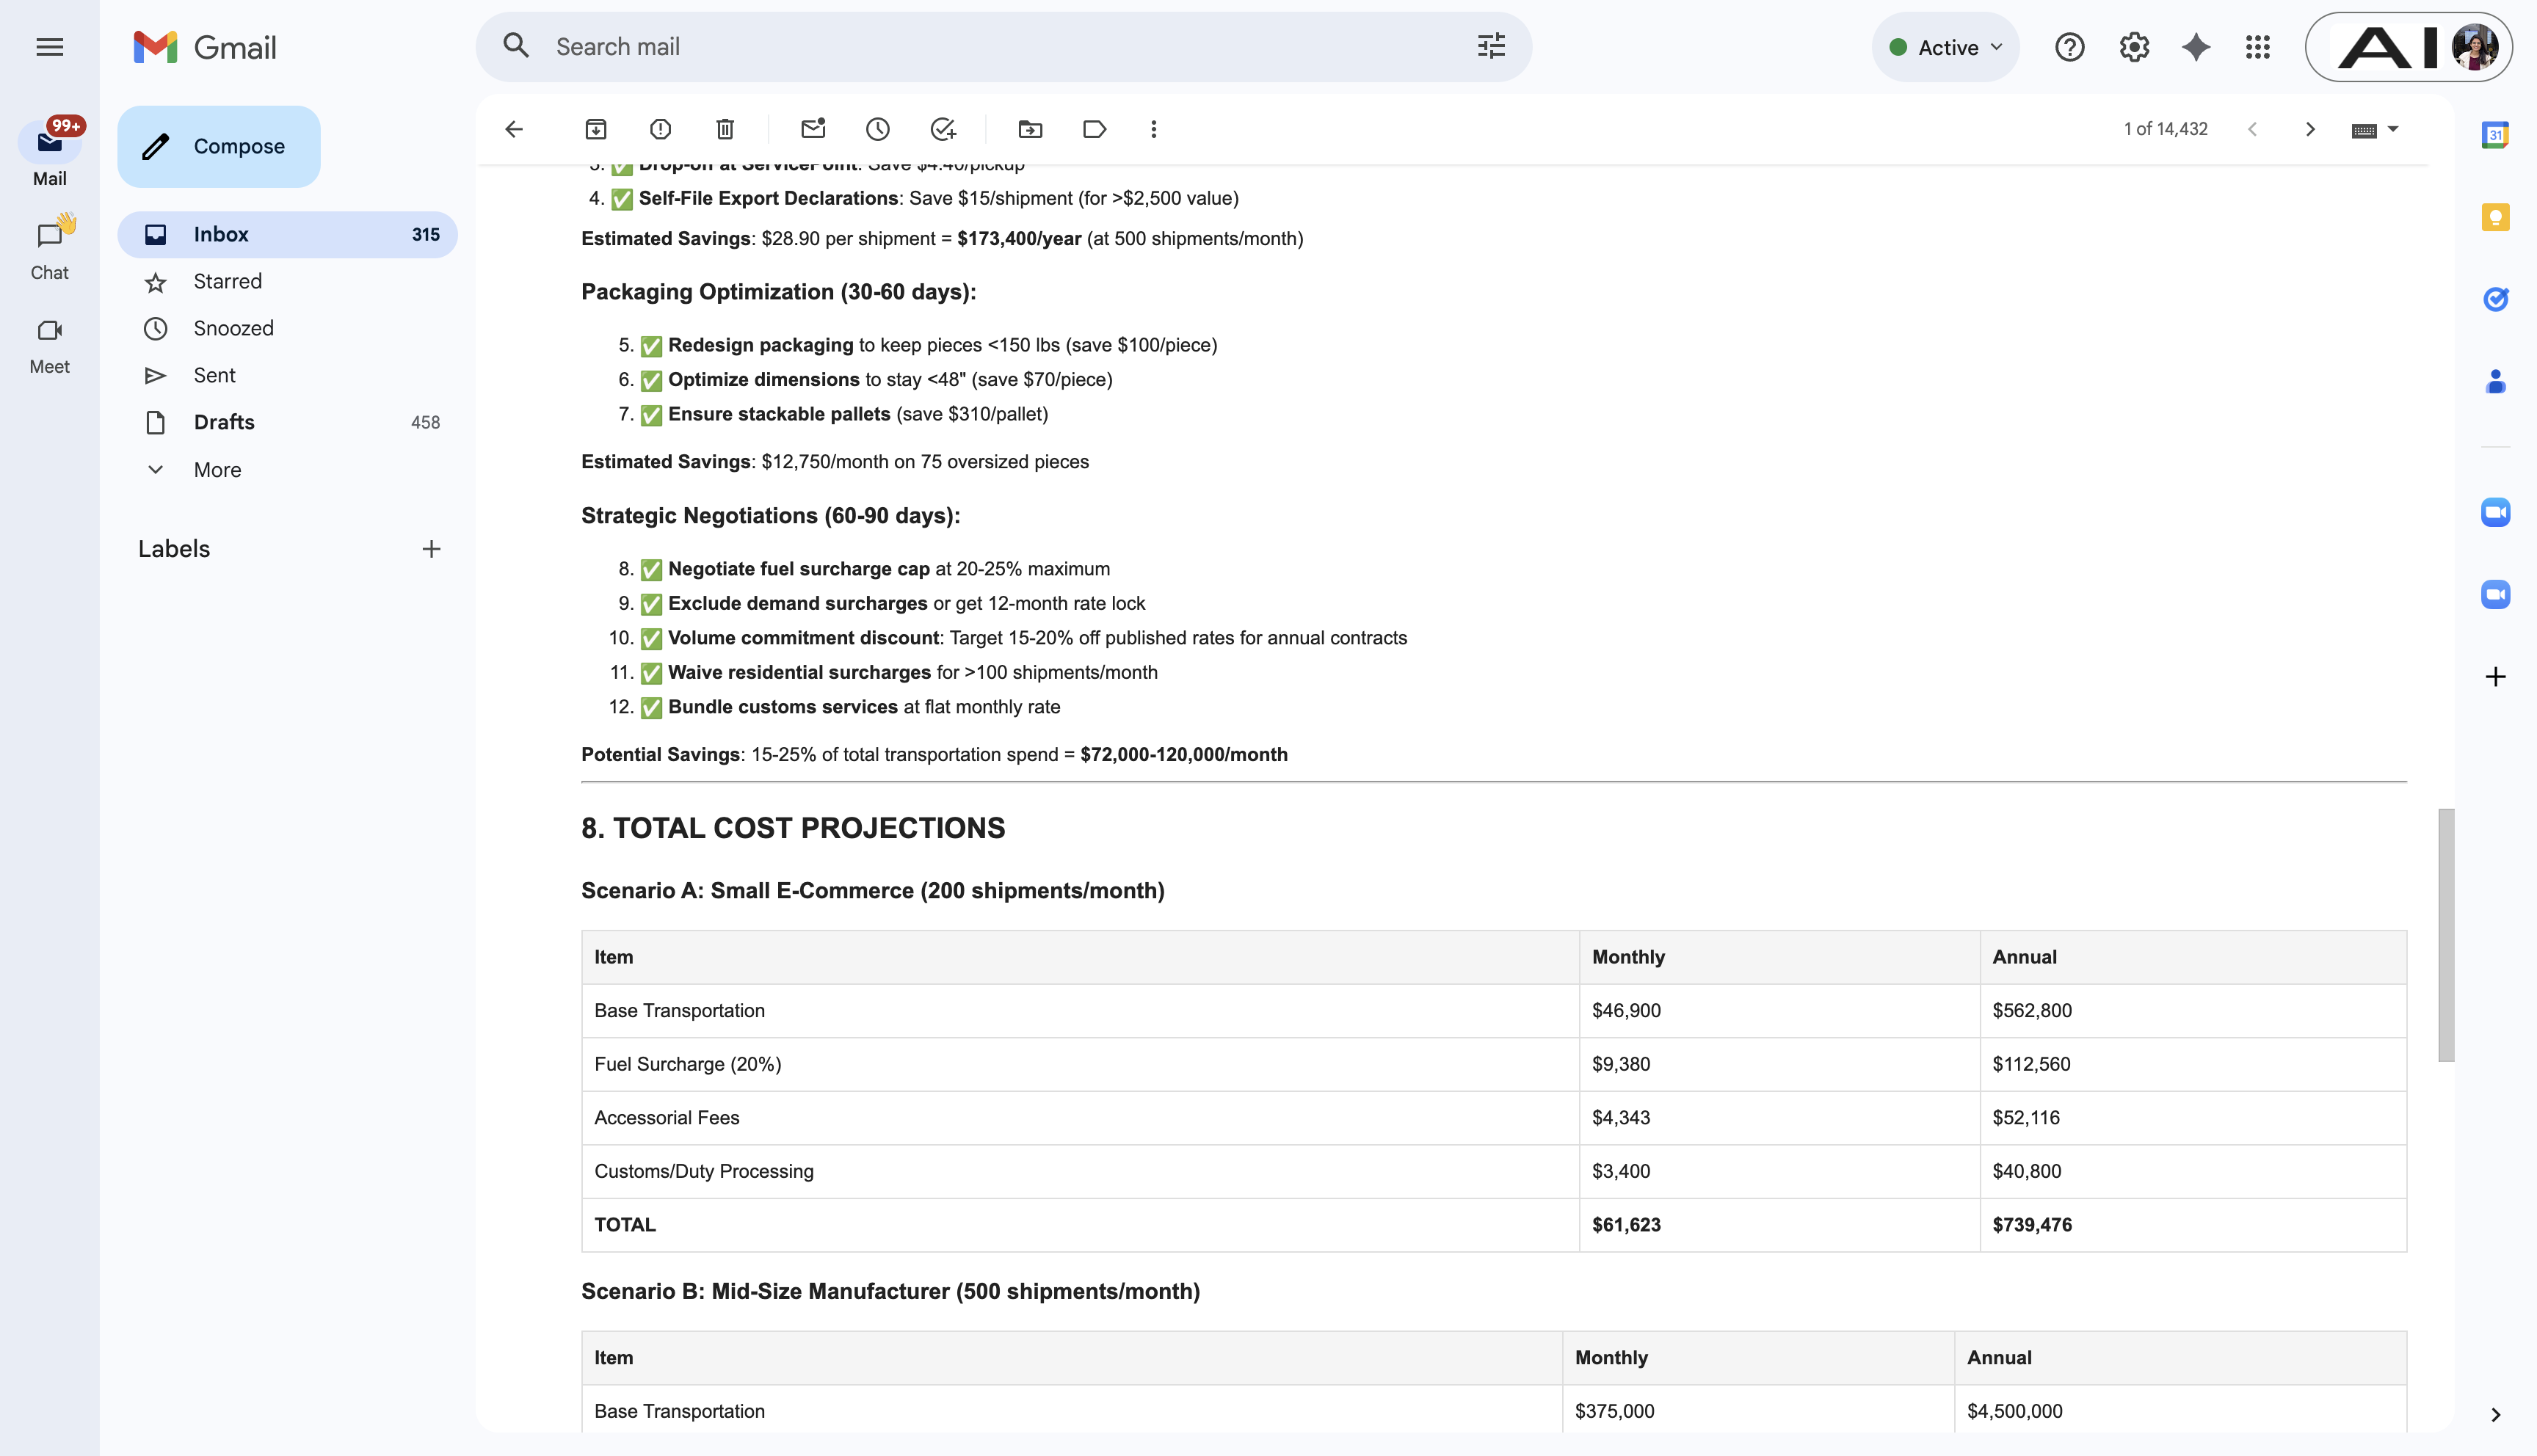Open the Starred folder
The width and height of the screenshot is (2537, 1456).
tap(227, 281)
